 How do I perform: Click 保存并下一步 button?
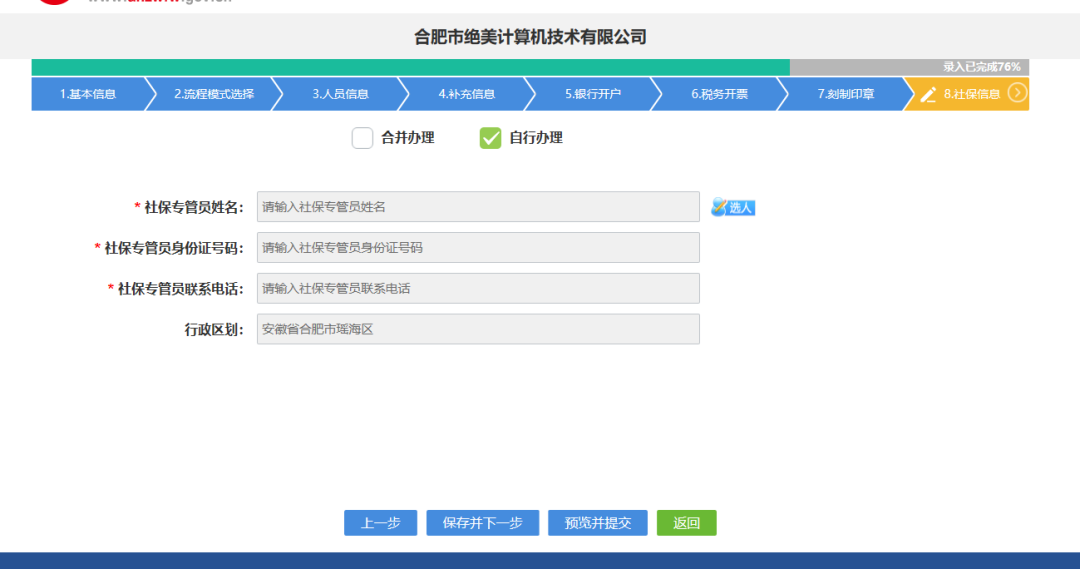[483, 523]
